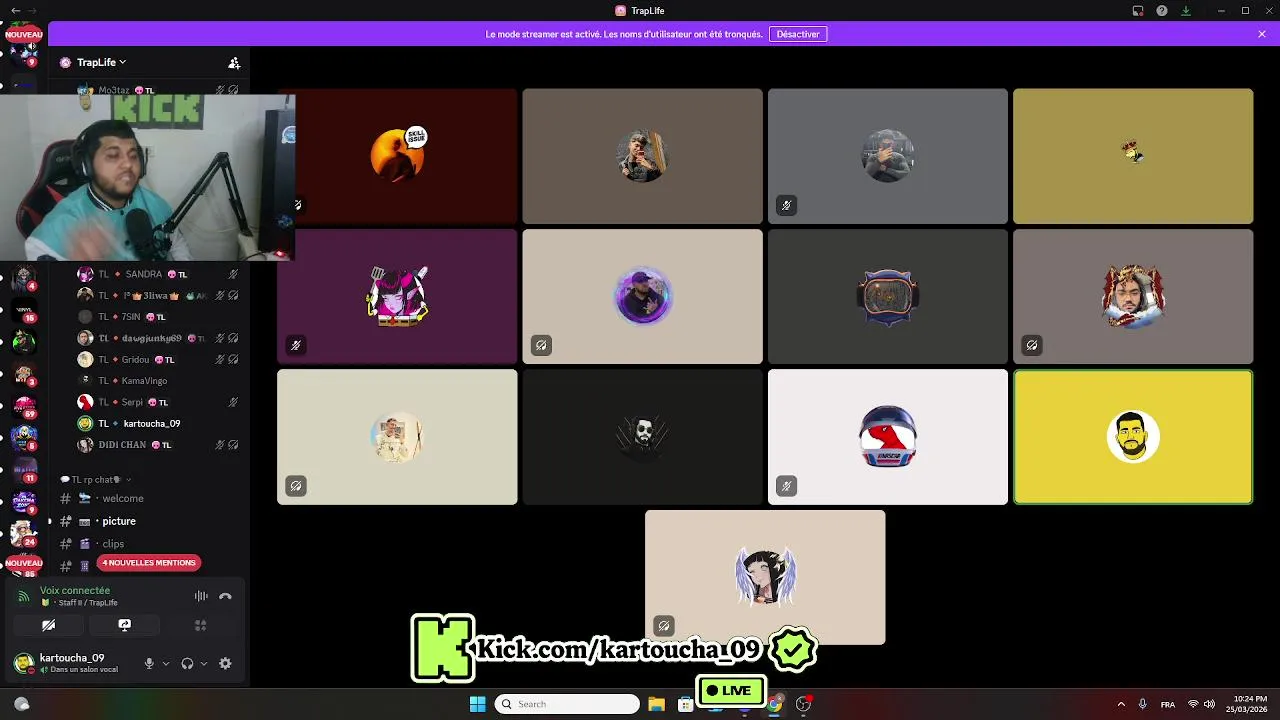Show hidden system tray icons
The image size is (1280, 720).
pyautogui.click(x=1121, y=704)
